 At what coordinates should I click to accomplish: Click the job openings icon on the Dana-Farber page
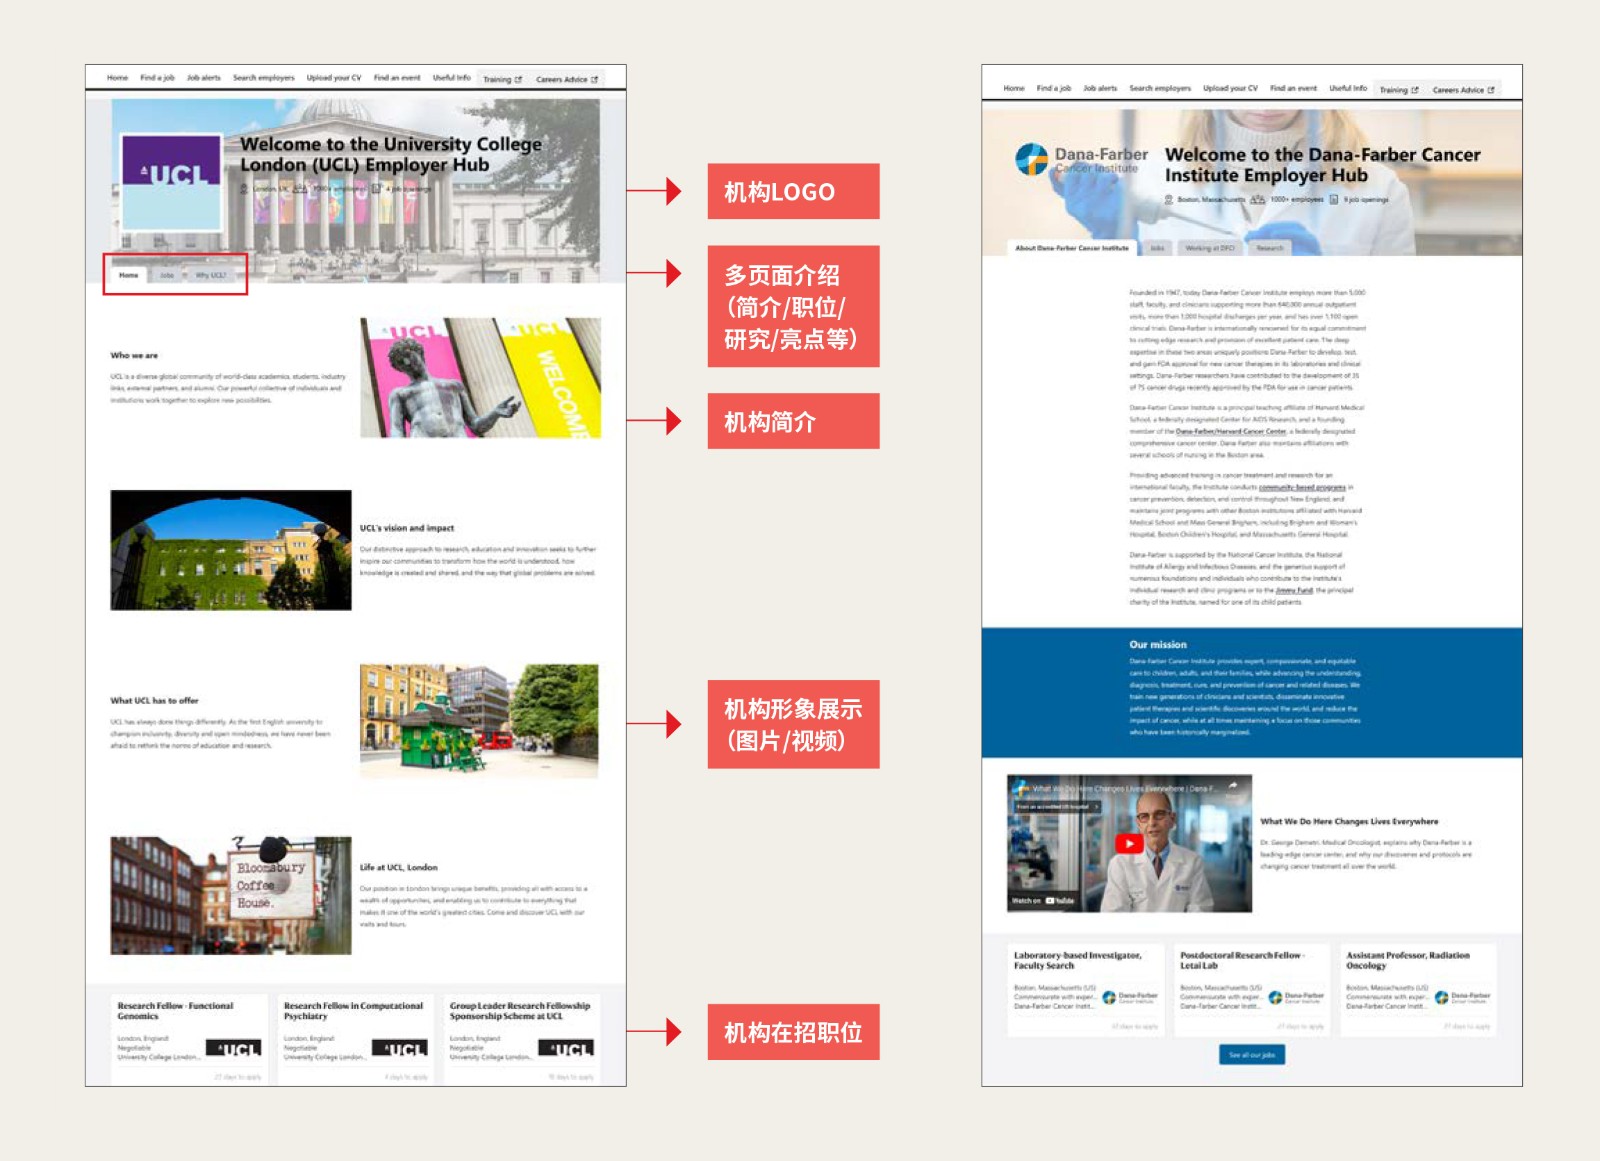coord(1333,199)
